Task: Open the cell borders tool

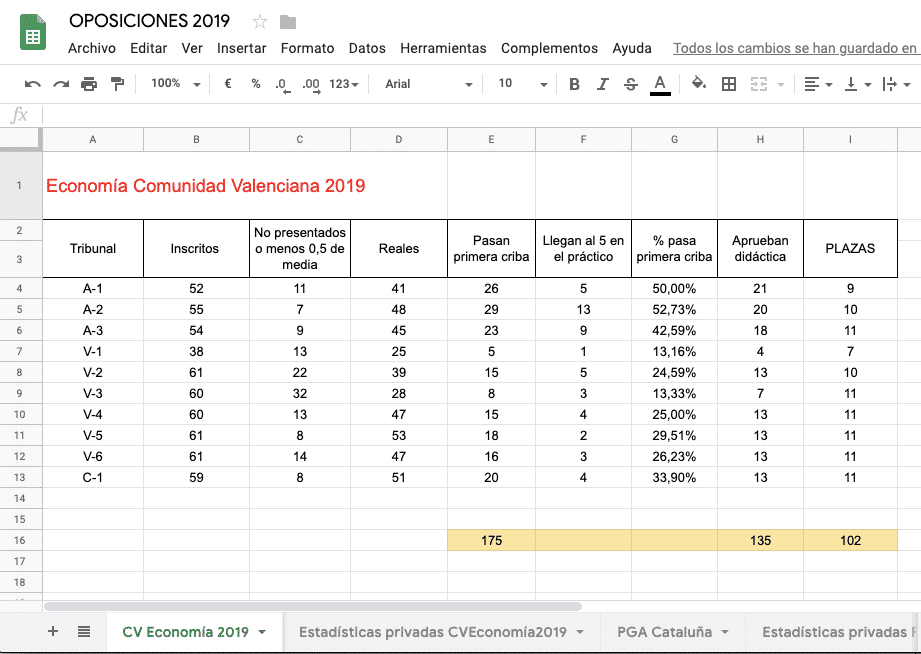Action: [x=729, y=84]
